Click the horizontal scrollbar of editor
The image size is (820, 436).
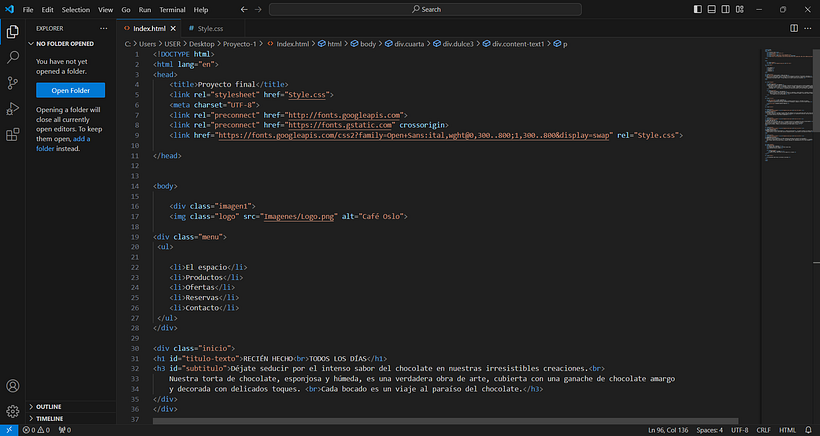tap(446, 421)
